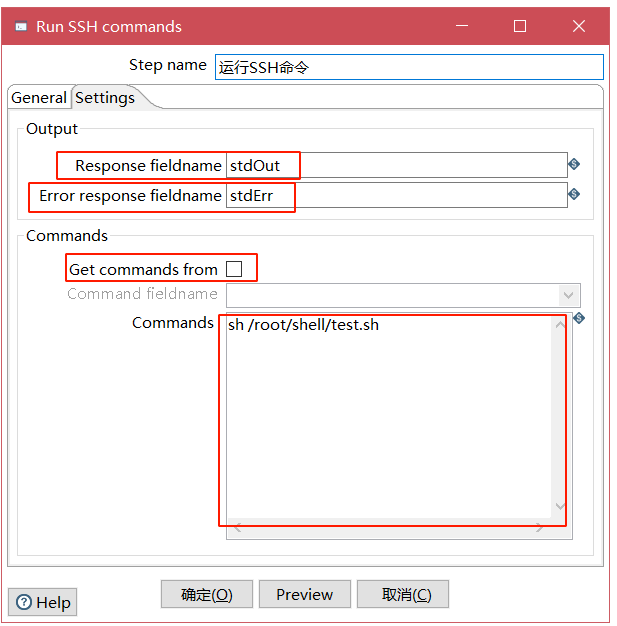This screenshot has height=626, width=617.
Task: Enable the Get commands from checkbox
Action: pyautogui.click(x=234, y=269)
